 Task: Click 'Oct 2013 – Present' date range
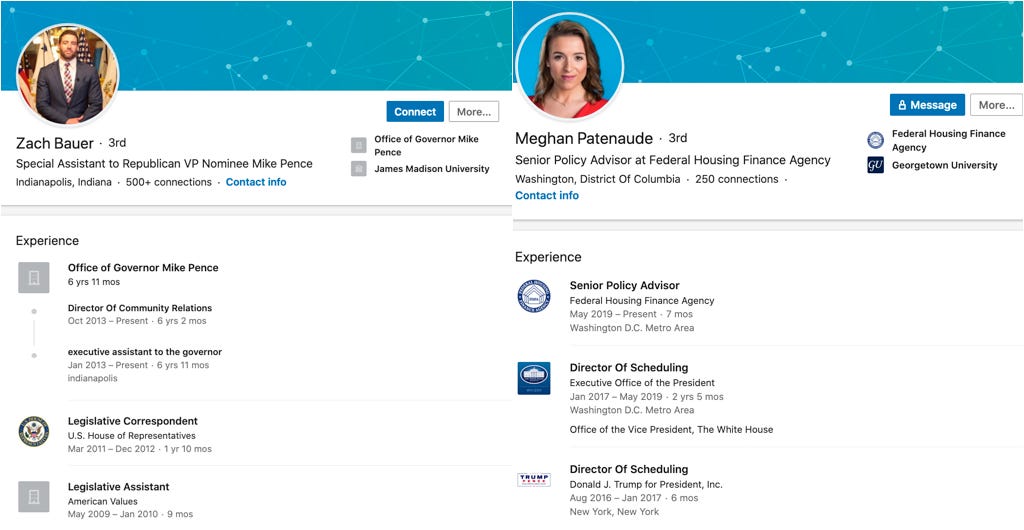click(108, 321)
